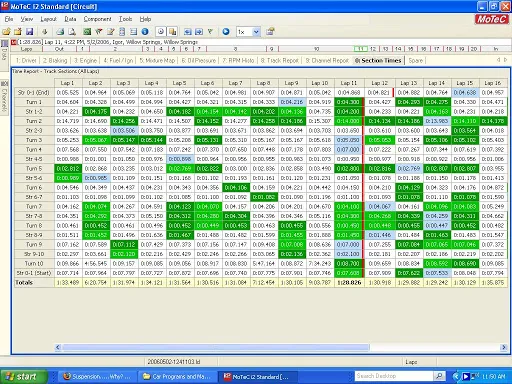Open the Channels side panel tab

(x=4, y=96)
